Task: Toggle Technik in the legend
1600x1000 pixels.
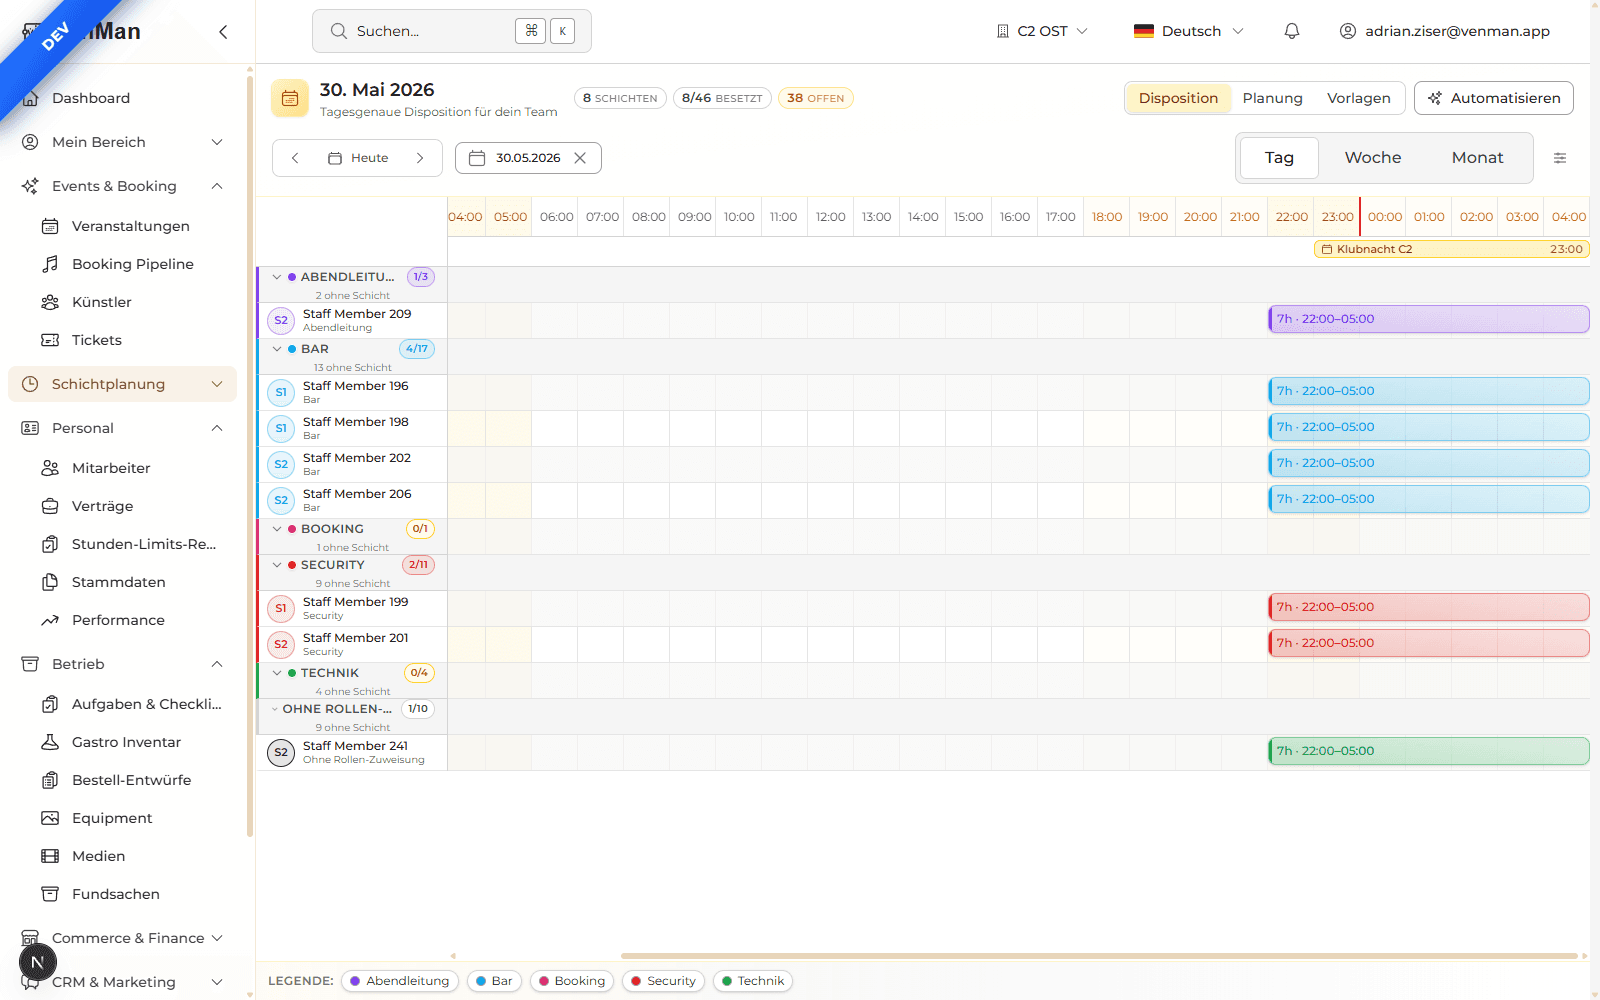Action: [x=753, y=981]
